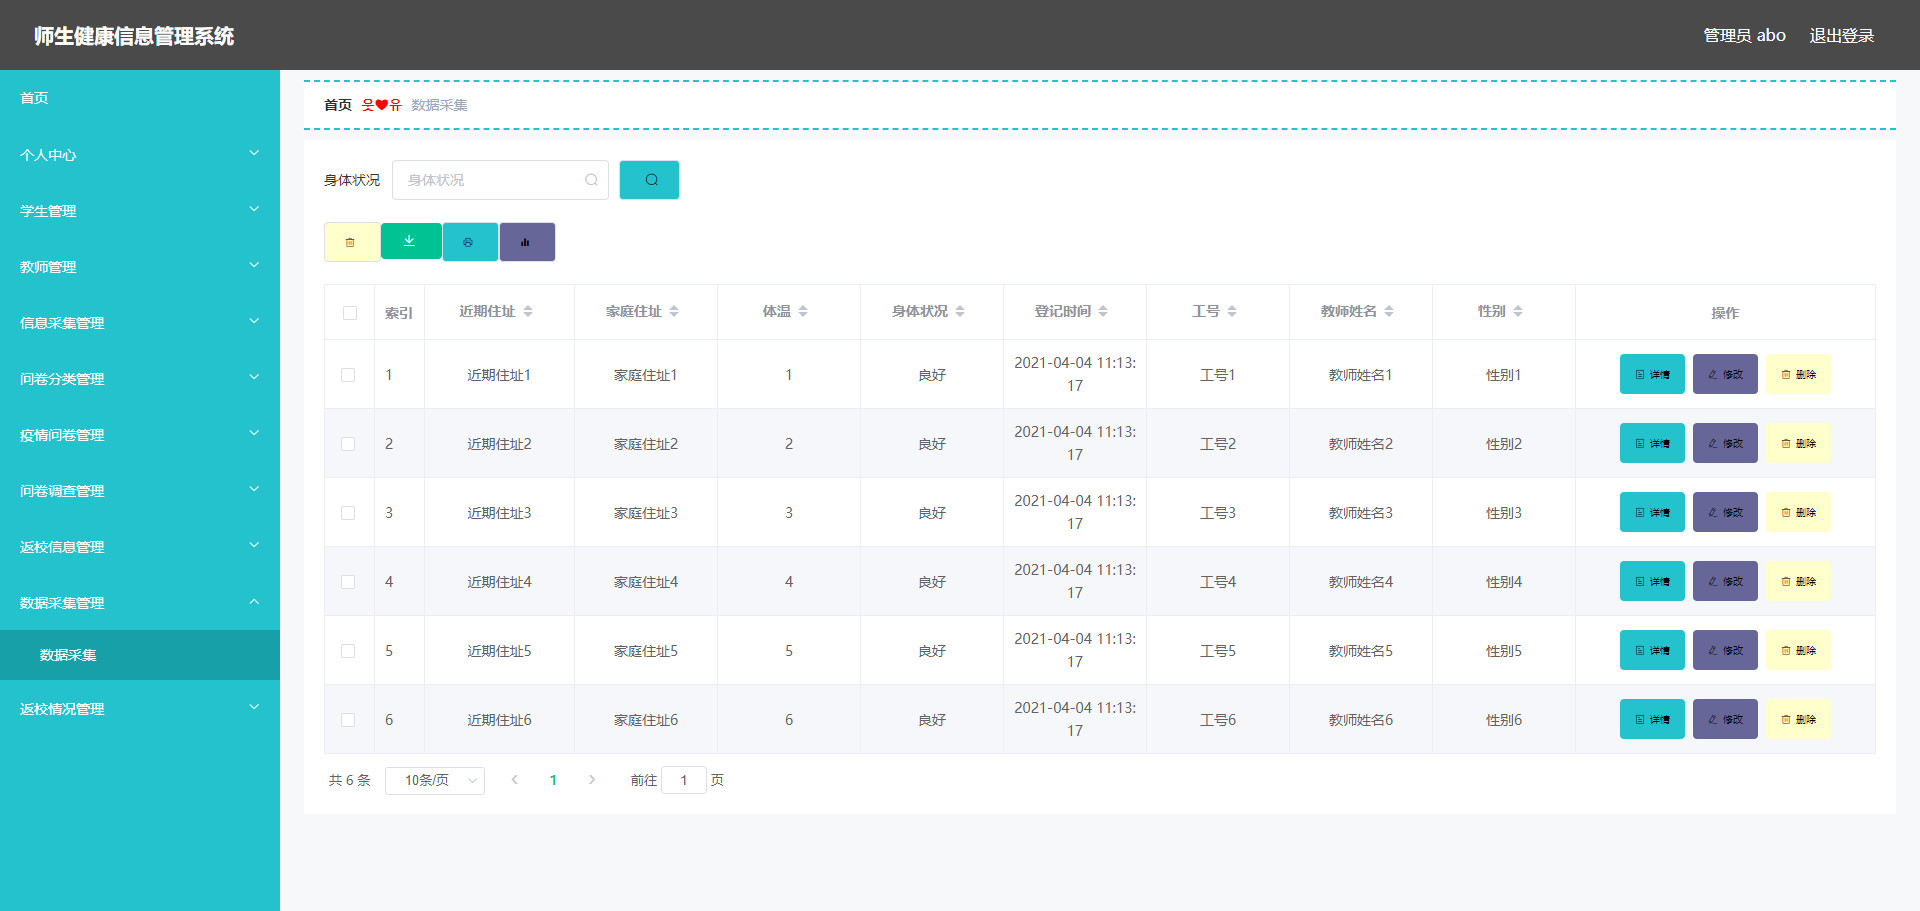This screenshot has height=911, width=1920.
Task: Go to next page arrow in pagination
Action: tap(592, 780)
